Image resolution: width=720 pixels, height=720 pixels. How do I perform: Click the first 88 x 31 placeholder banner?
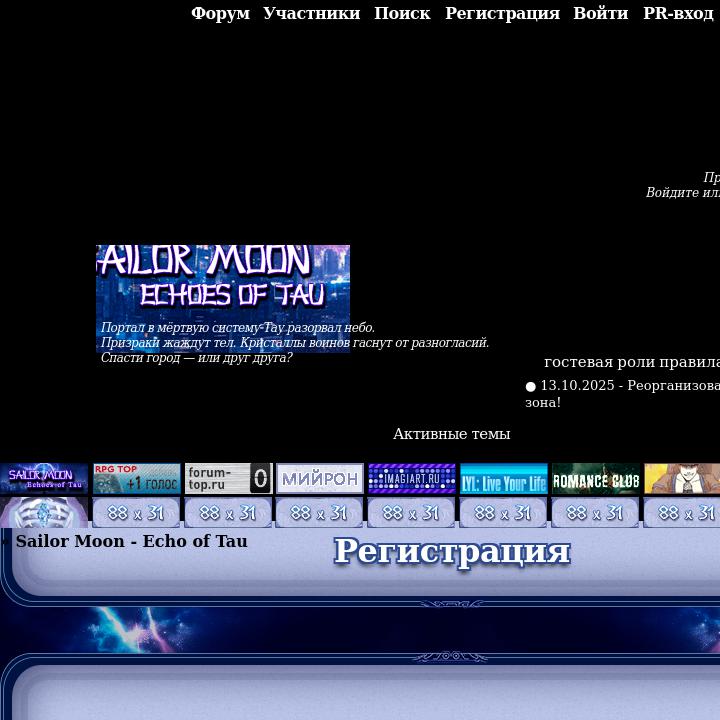coord(136,513)
